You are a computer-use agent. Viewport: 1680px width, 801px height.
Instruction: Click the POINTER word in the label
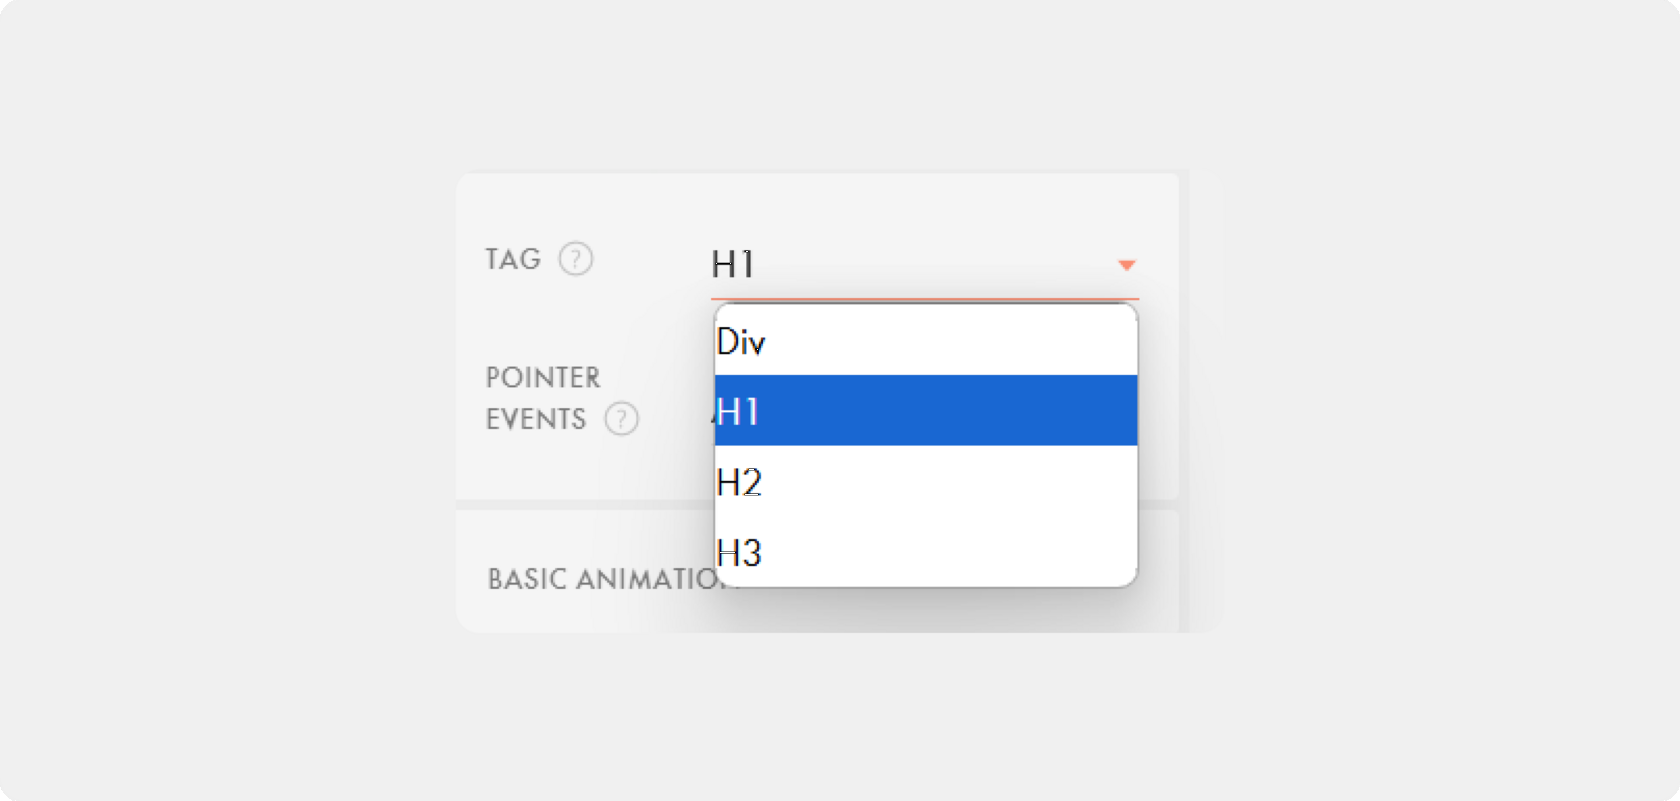(x=544, y=378)
